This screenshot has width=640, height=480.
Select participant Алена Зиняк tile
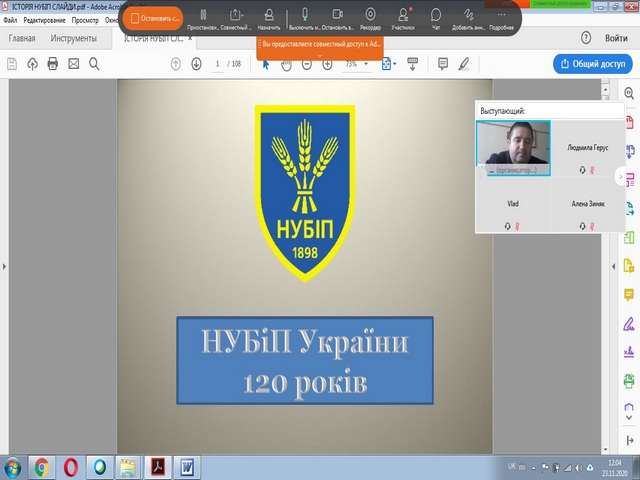(588, 205)
